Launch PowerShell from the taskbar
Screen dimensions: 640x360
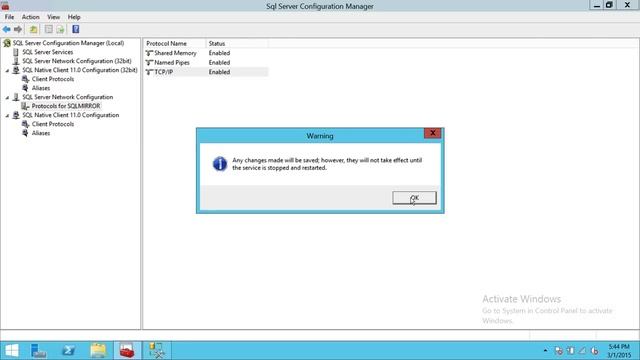68,351
